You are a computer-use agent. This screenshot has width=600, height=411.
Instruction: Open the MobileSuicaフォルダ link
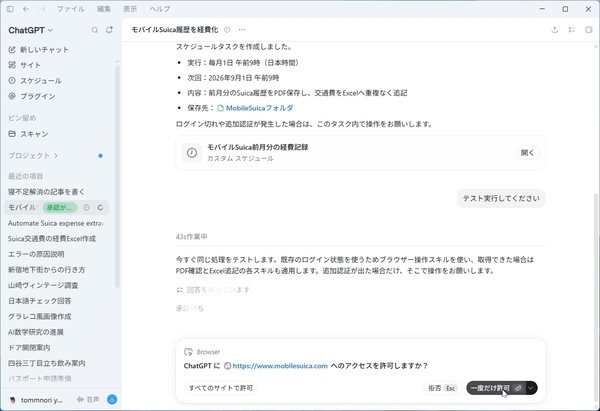(x=255, y=108)
